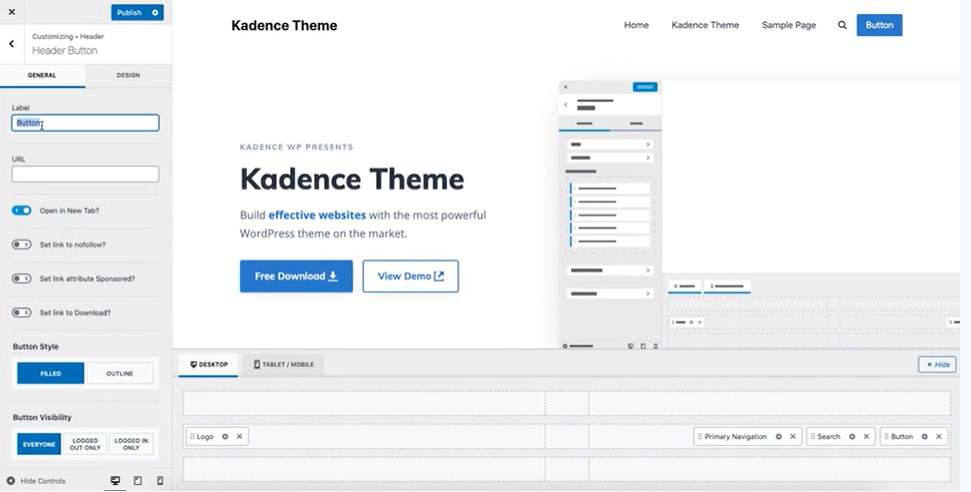Switch to the General tab
The width and height of the screenshot is (971, 492).
click(42, 76)
